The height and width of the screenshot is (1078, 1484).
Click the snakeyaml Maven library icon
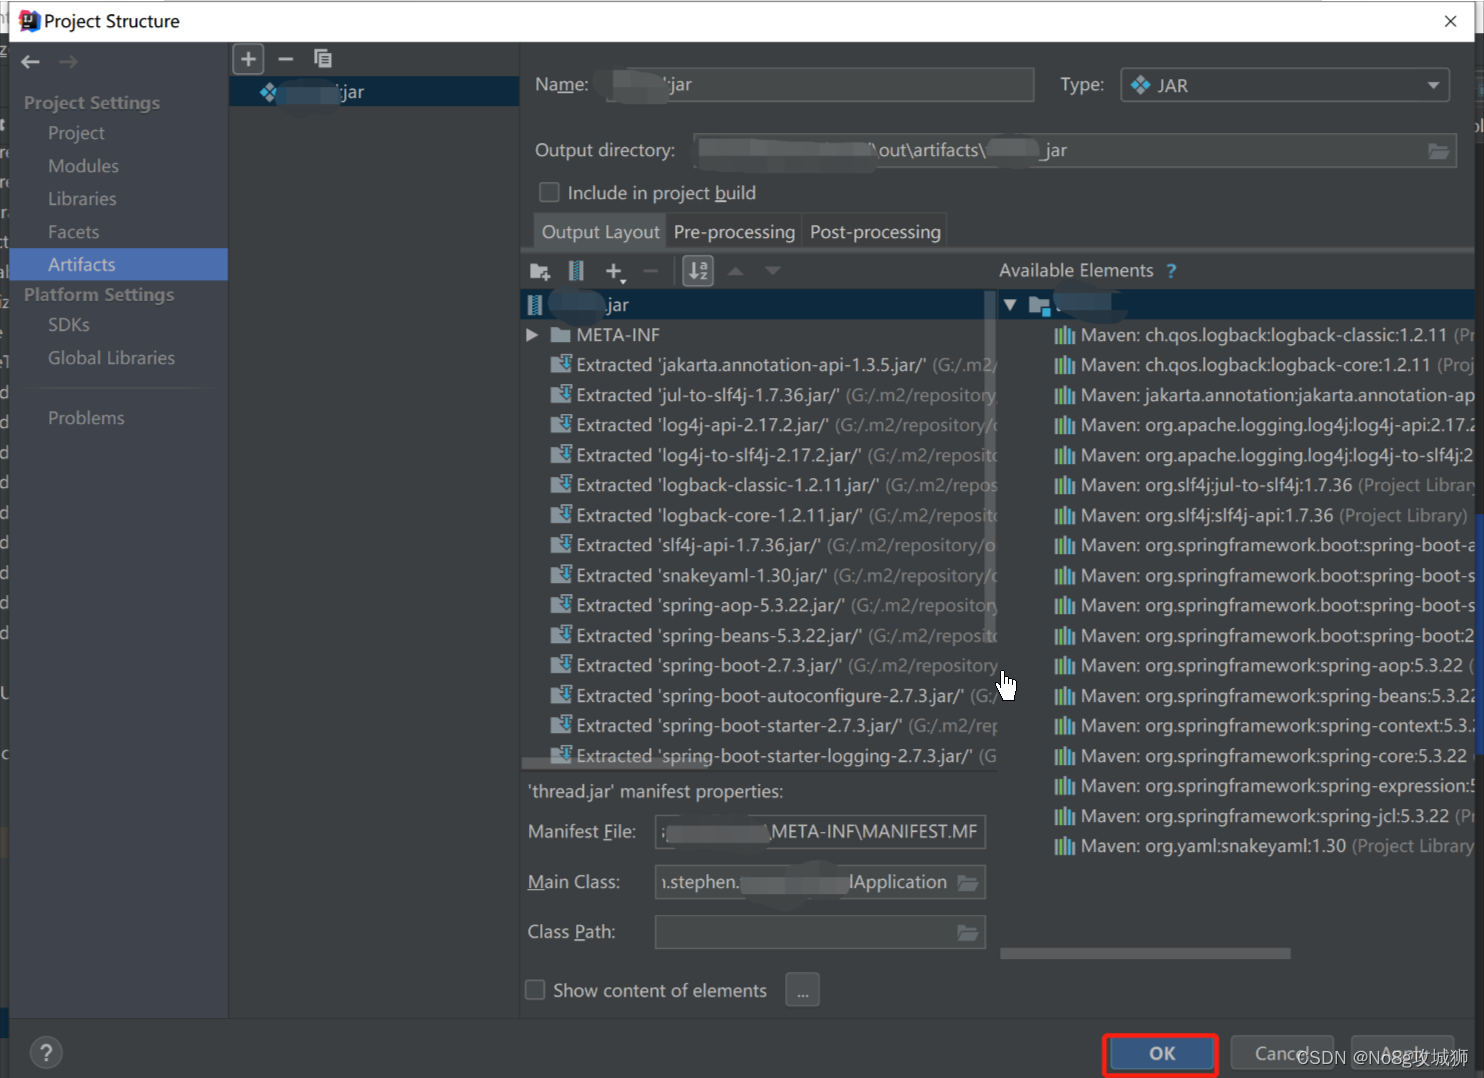coord(1064,846)
